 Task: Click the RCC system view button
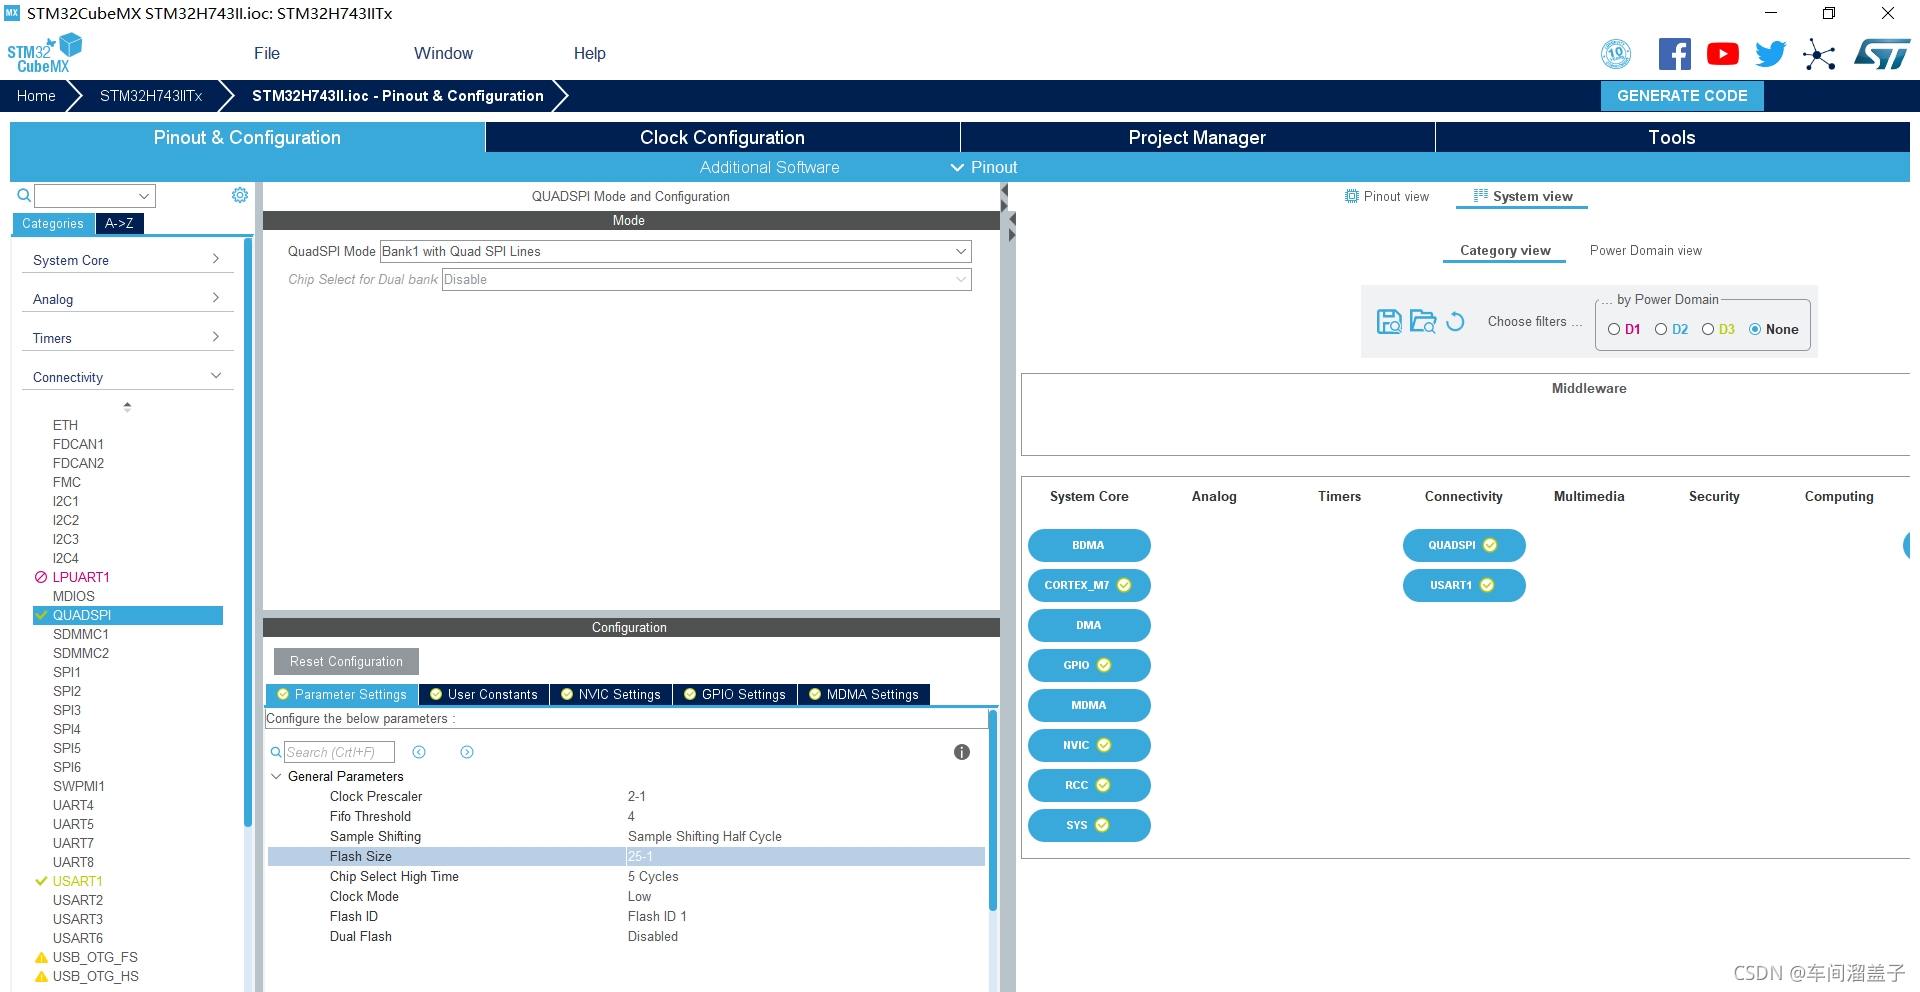[x=1088, y=785]
